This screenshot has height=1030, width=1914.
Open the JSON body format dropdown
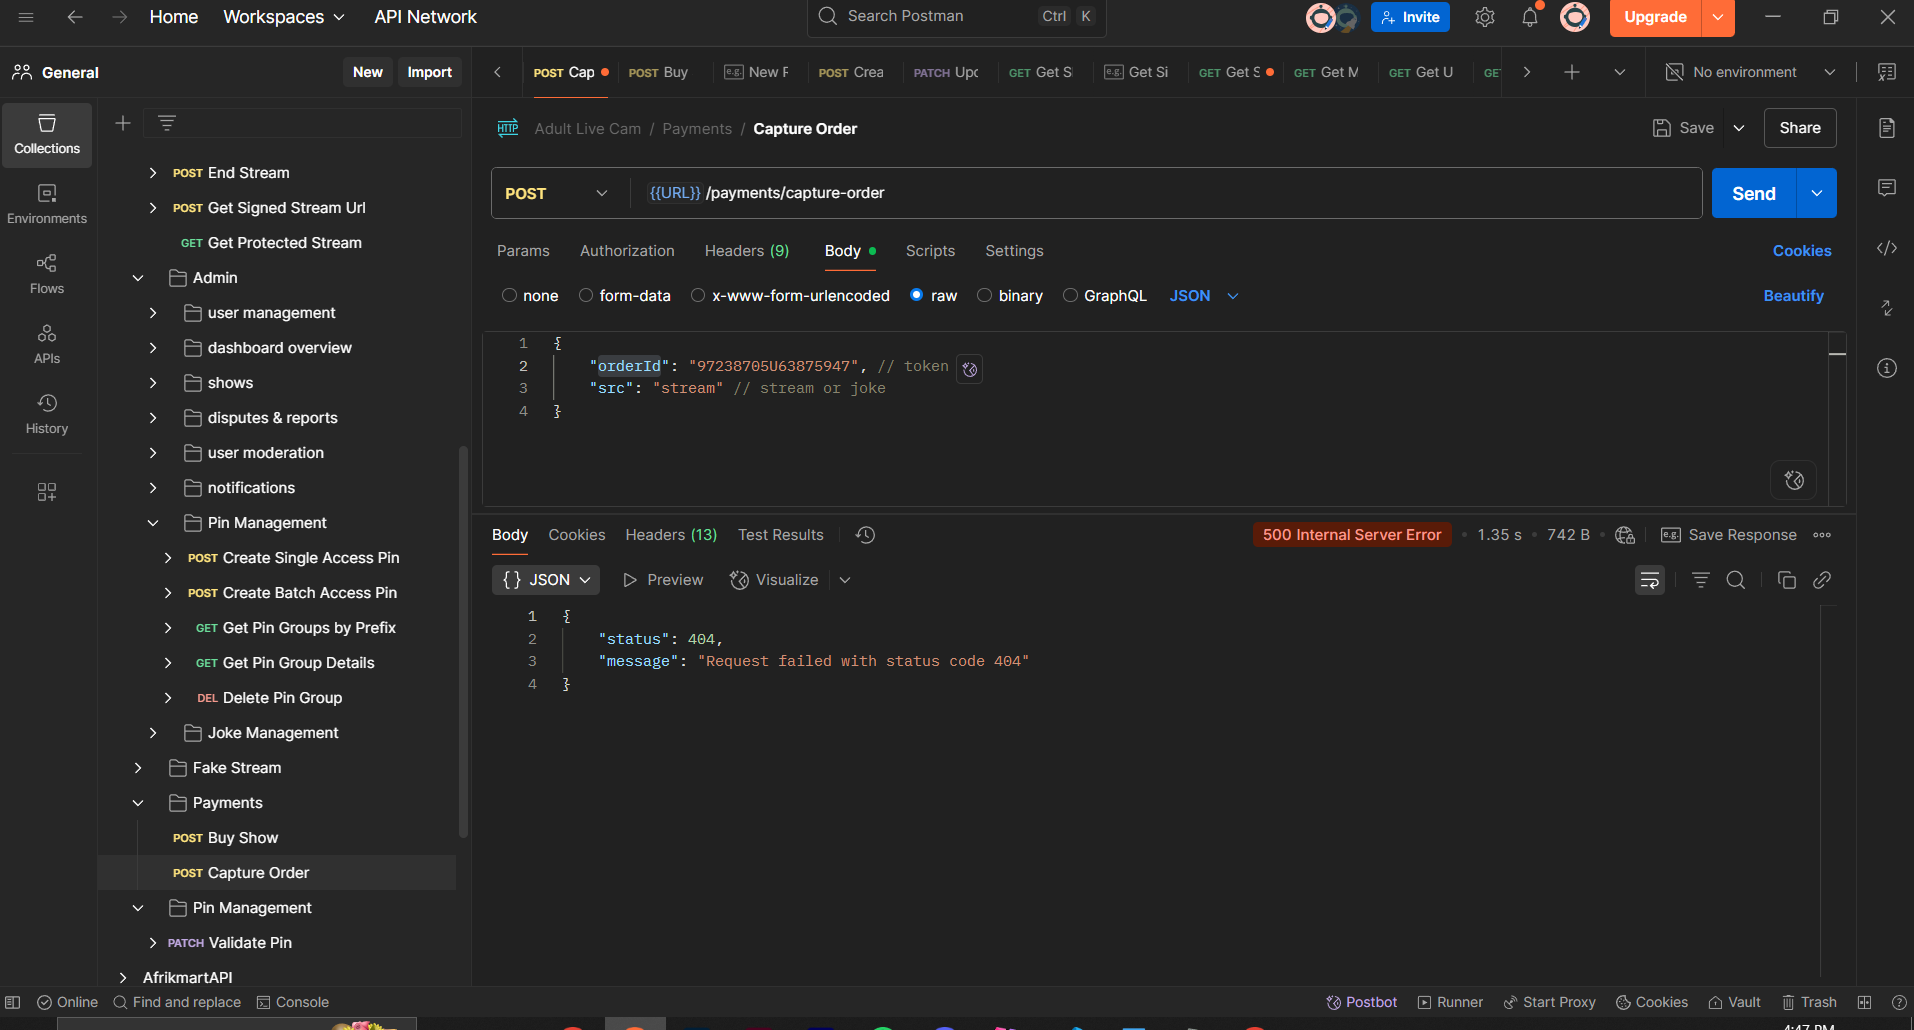click(1204, 296)
